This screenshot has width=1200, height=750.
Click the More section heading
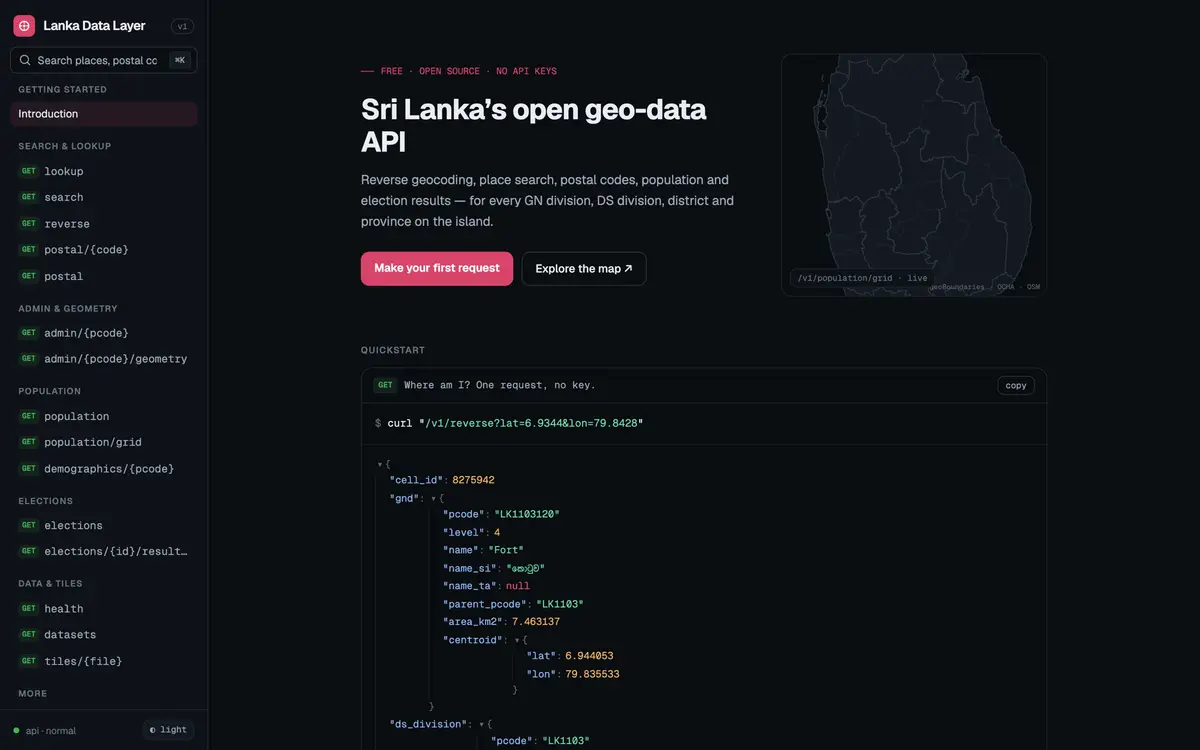point(32,693)
